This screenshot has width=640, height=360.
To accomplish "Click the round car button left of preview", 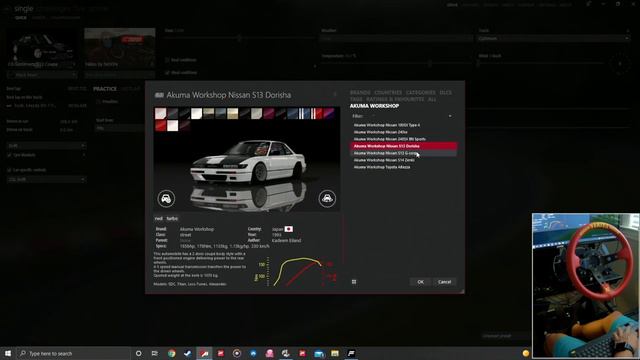I will pos(166,199).
